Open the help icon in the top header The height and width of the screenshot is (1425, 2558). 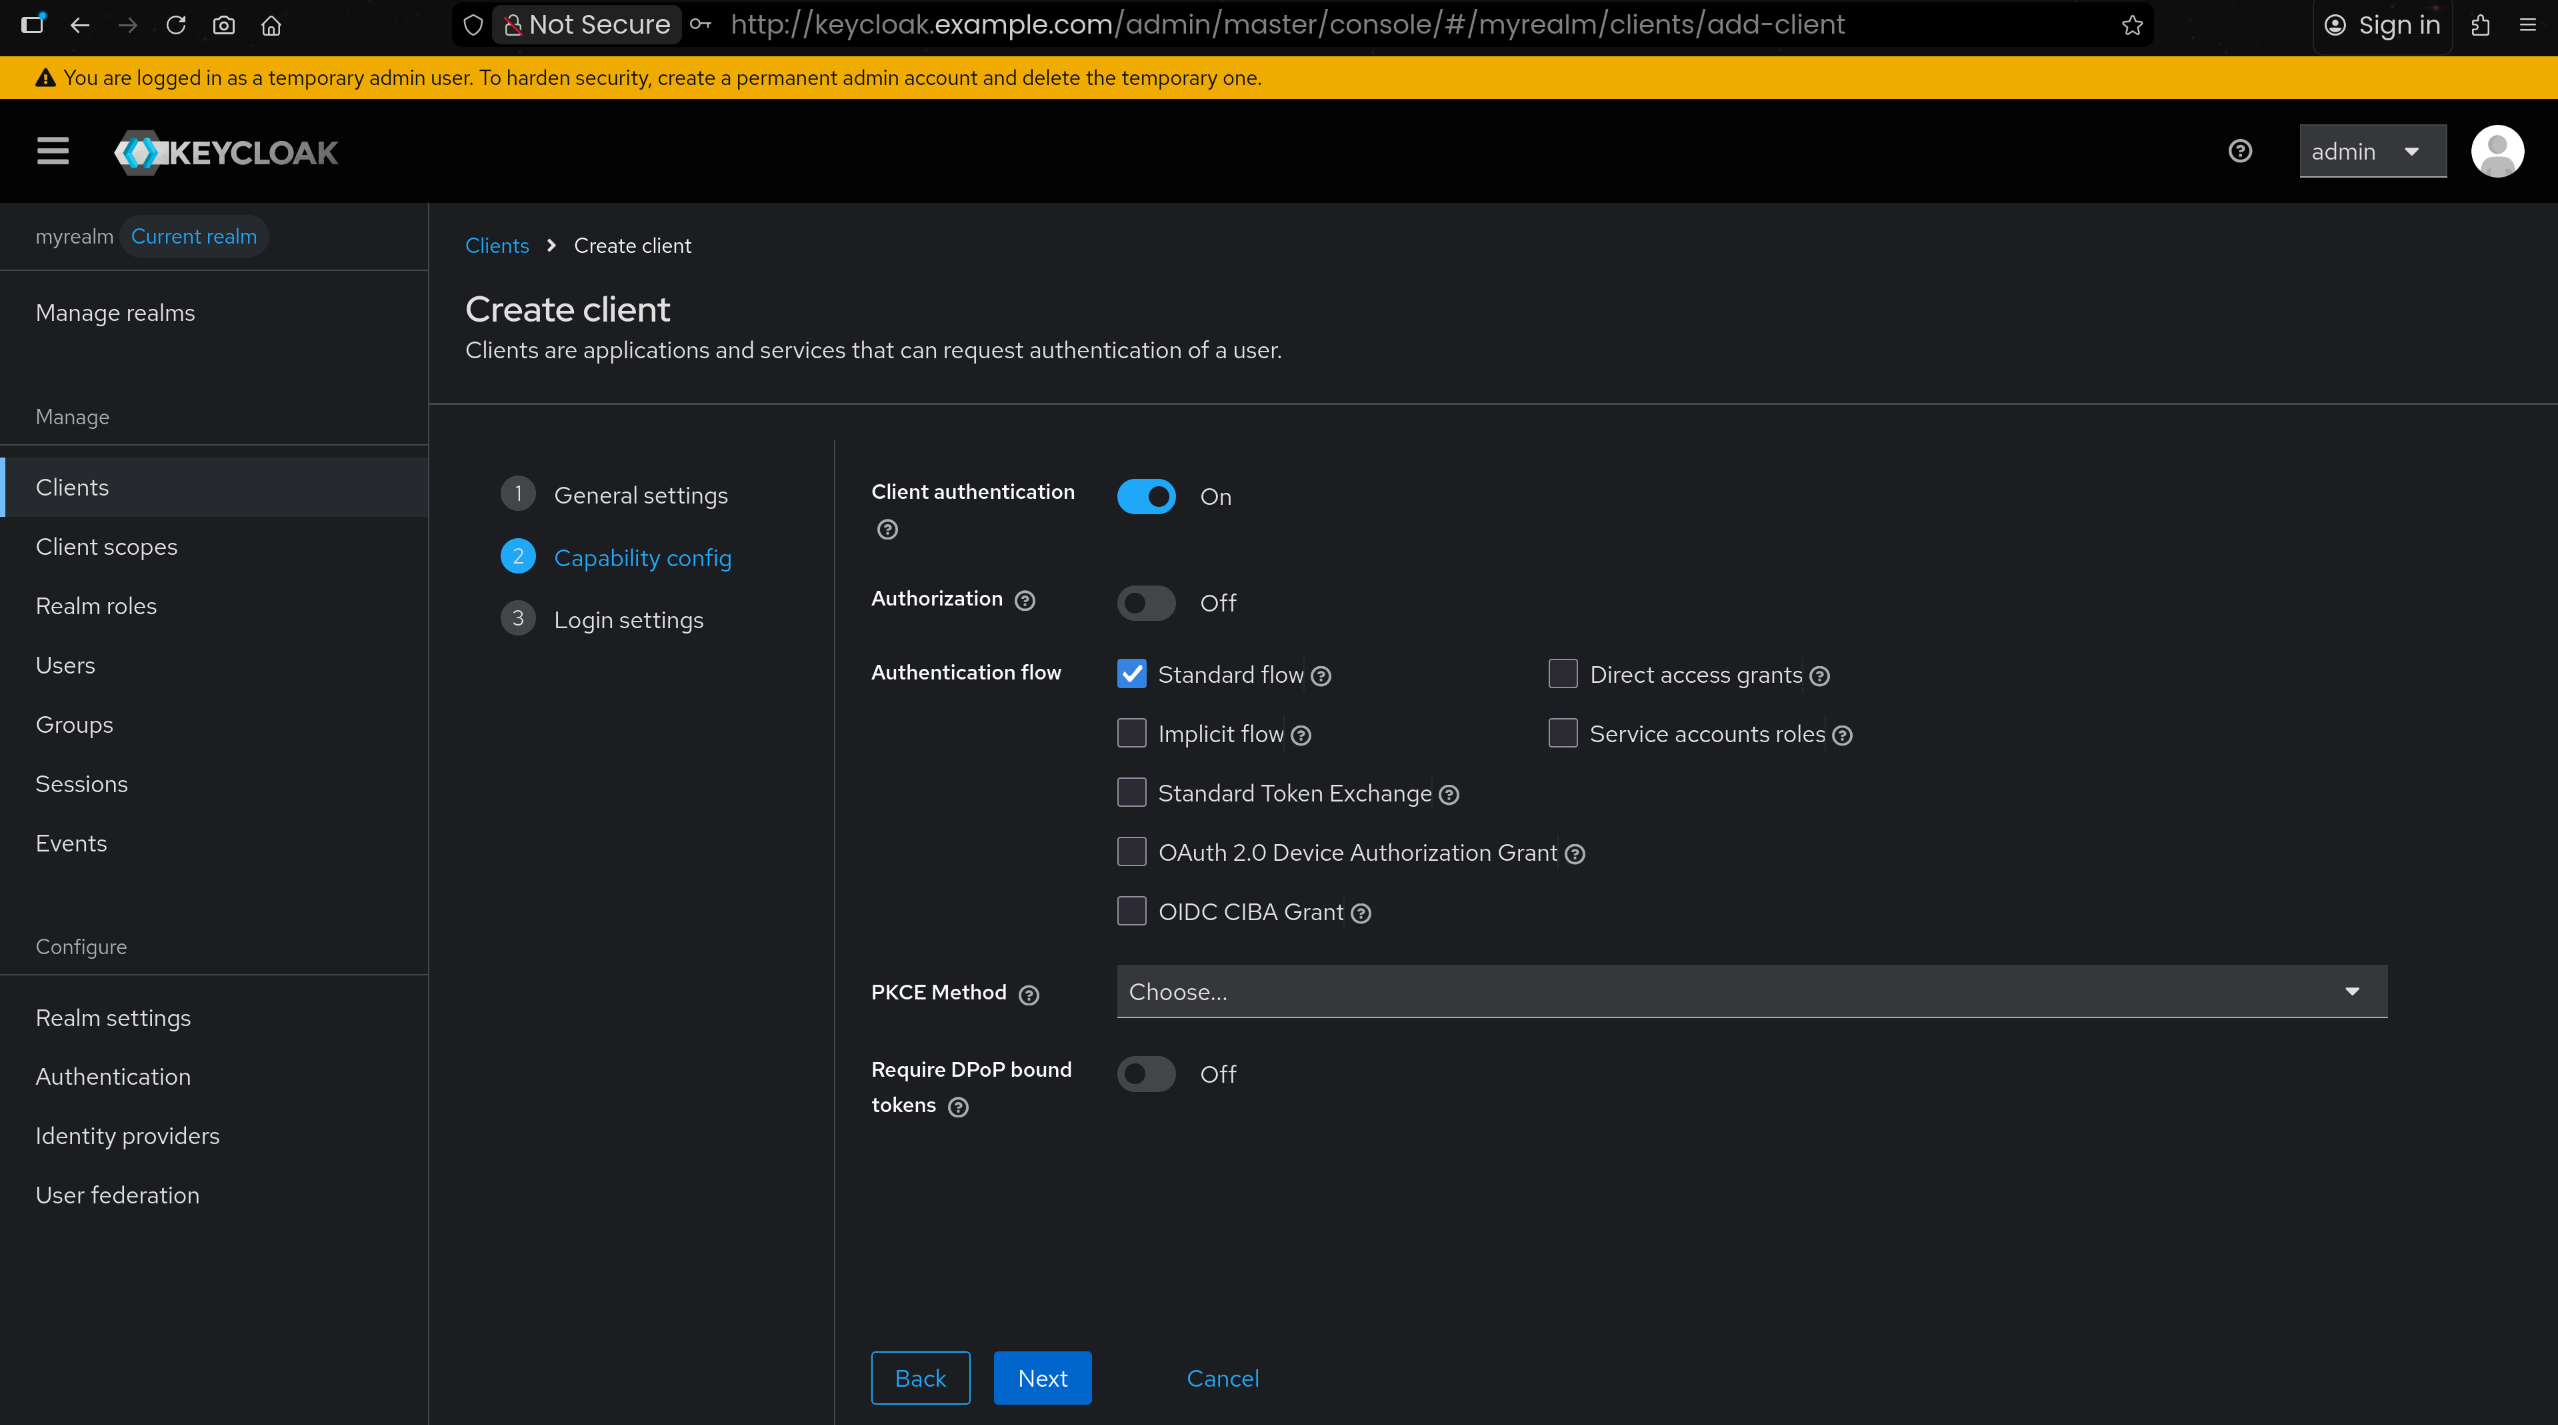point(2240,151)
